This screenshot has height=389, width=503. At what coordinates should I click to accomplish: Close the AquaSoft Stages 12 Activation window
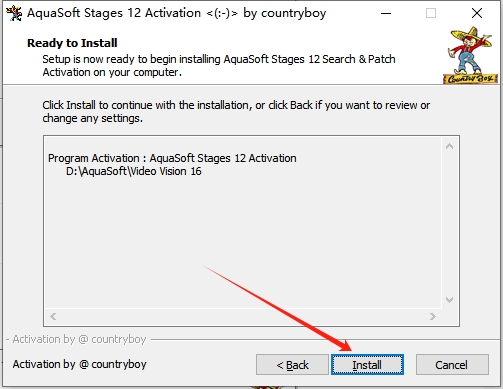[x=477, y=13]
